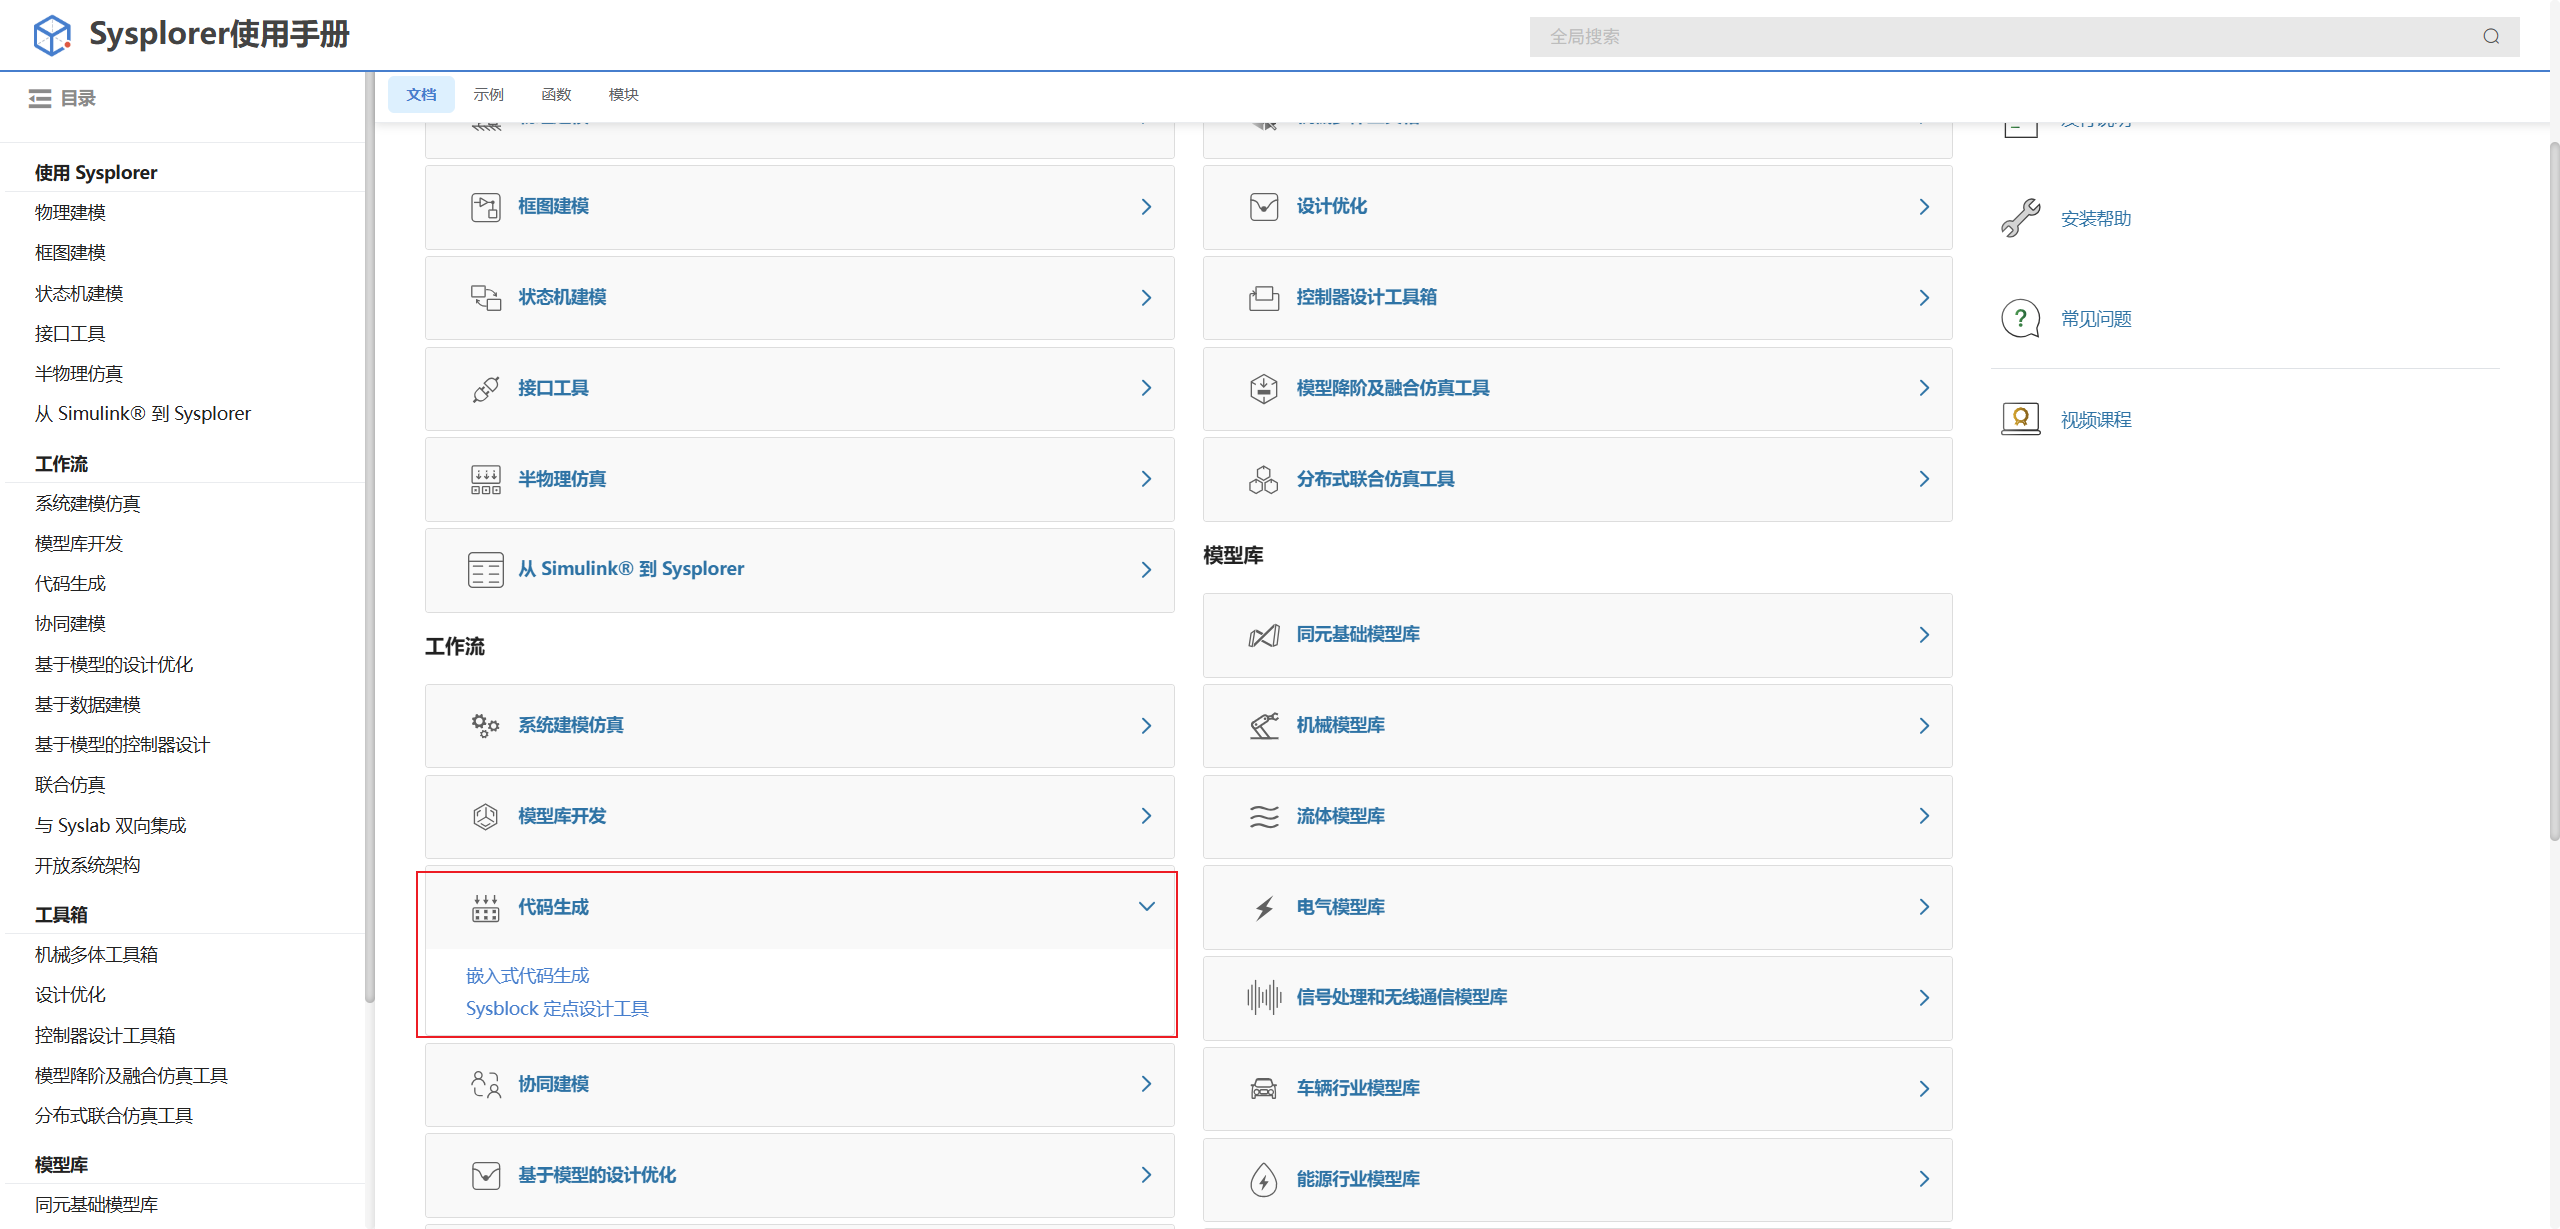The width and height of the screenshot is (2560, 1229).
Task: Expand the 设计优化 card chevron
Action: tap(1925, 207)
